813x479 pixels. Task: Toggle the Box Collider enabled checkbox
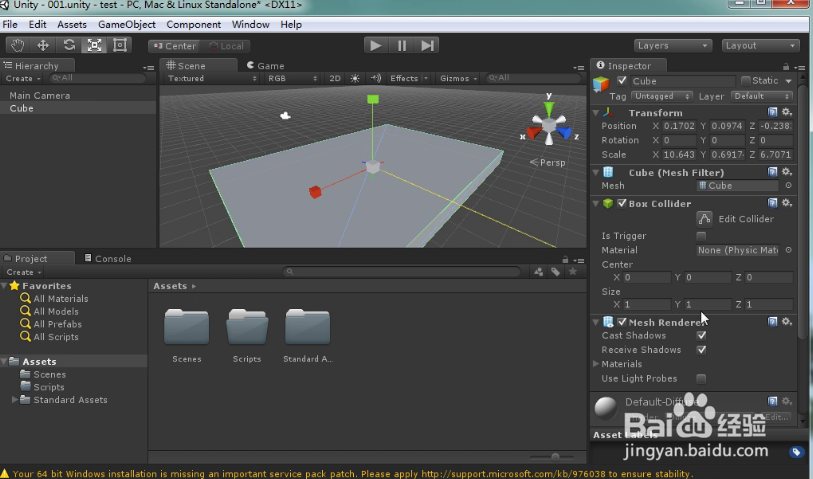click(x=622, y=203)
